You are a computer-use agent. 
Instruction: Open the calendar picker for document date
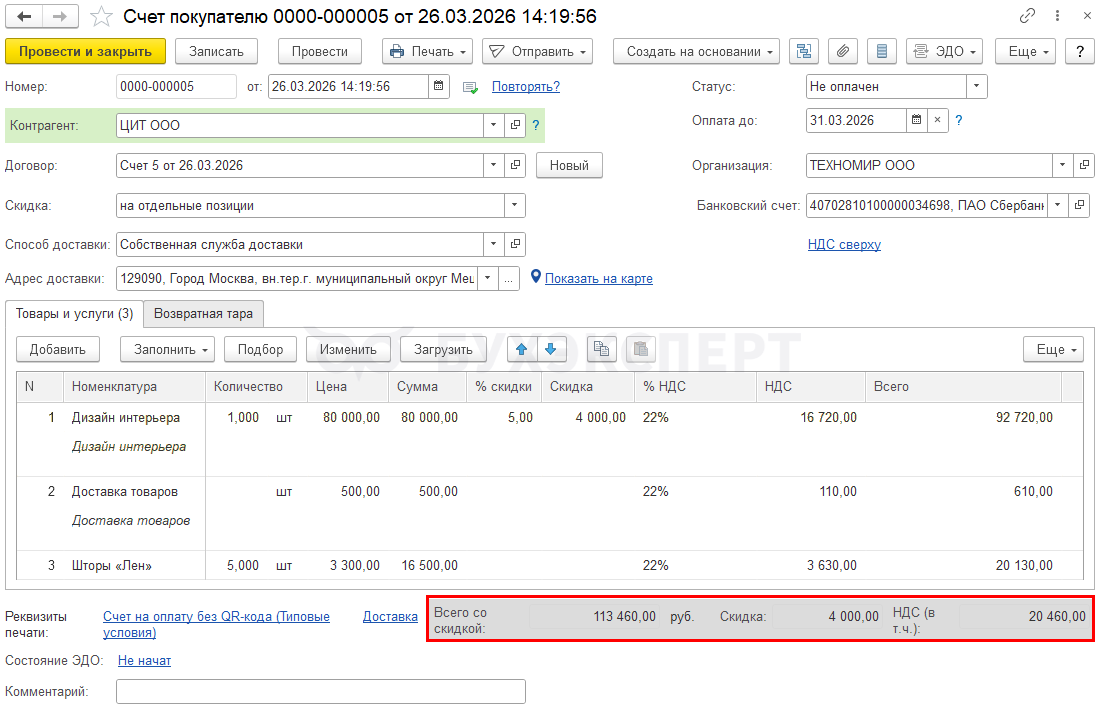tap(439, 86)
